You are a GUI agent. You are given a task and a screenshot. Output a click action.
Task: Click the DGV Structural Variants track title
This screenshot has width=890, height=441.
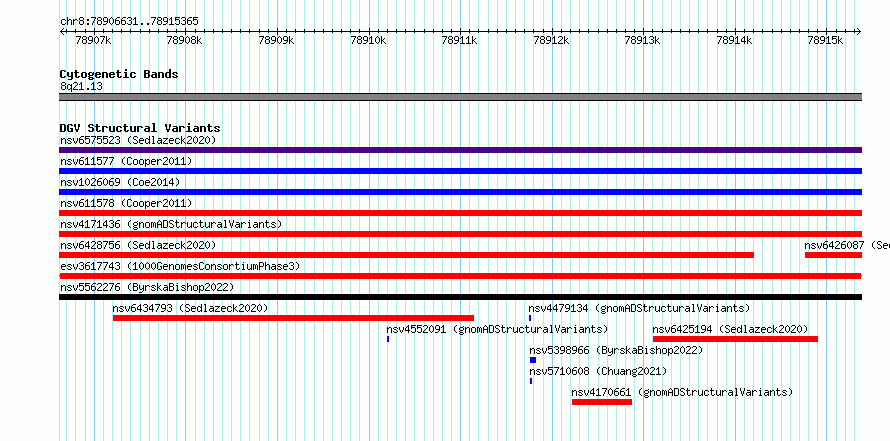140,128
